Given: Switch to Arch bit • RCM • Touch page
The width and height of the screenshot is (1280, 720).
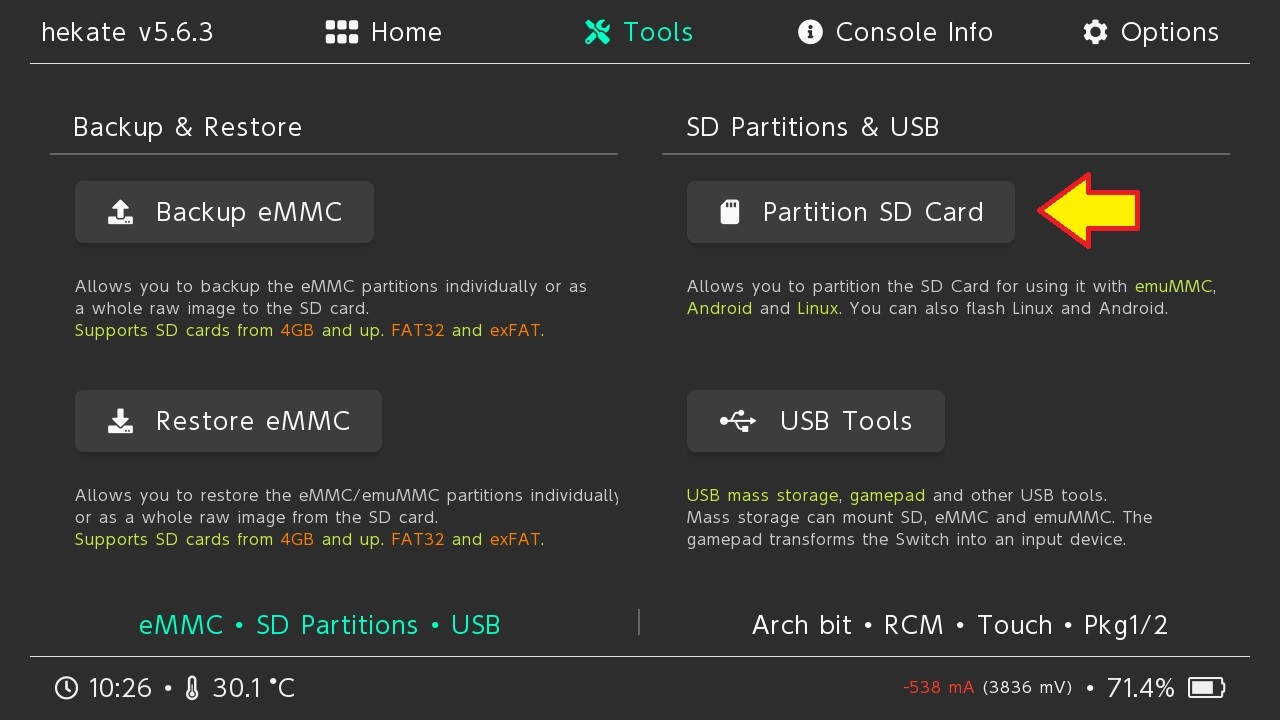Looking at the screenshot, I should coord(959,625).
